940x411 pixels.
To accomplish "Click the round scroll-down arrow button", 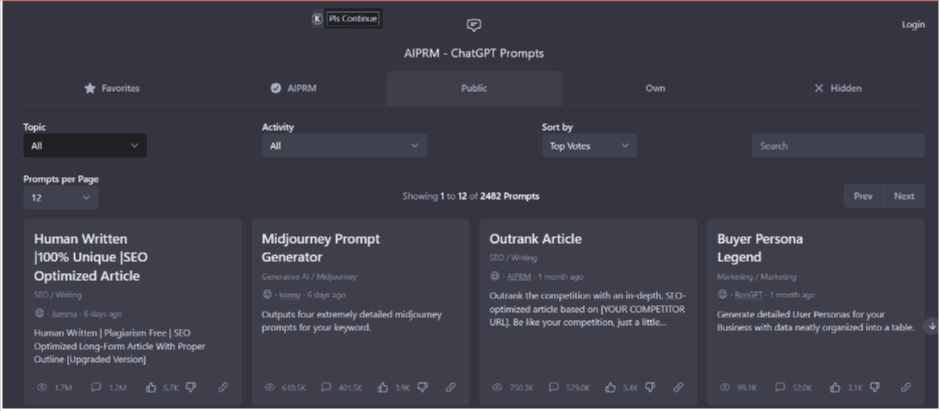I will point(932,326).
